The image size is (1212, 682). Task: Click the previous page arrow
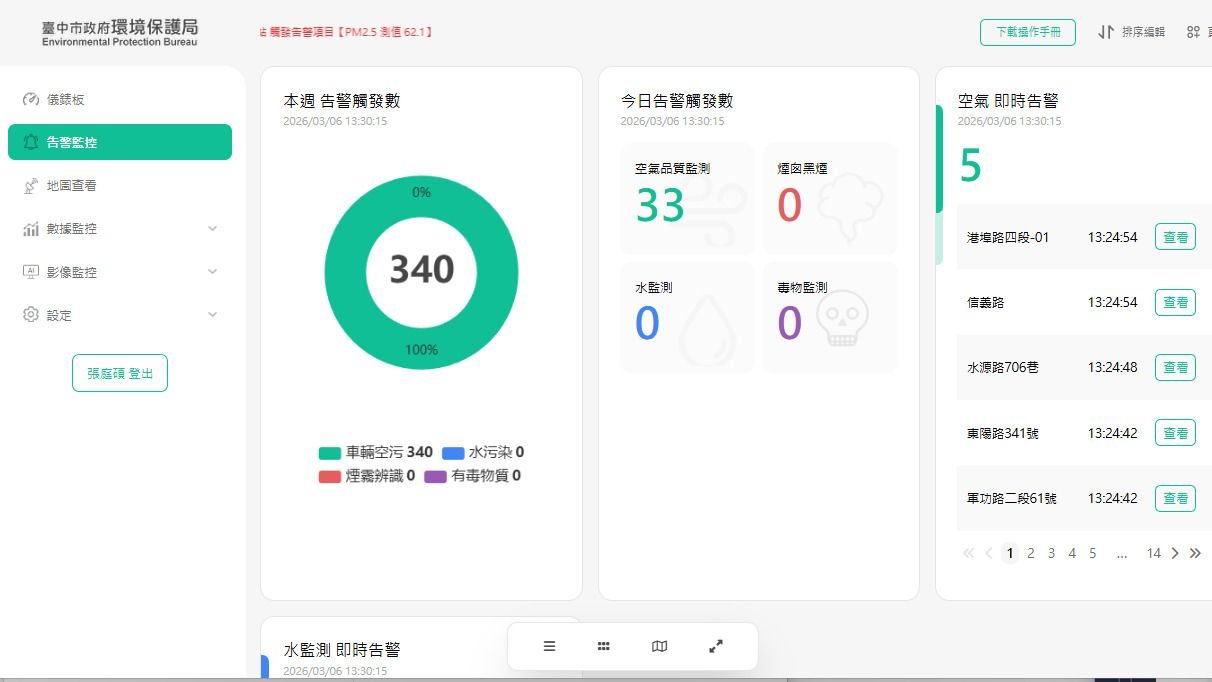[989, 553]
